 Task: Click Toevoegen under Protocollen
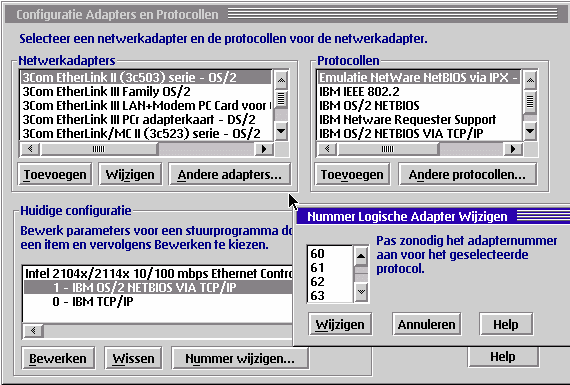[352, 175]
